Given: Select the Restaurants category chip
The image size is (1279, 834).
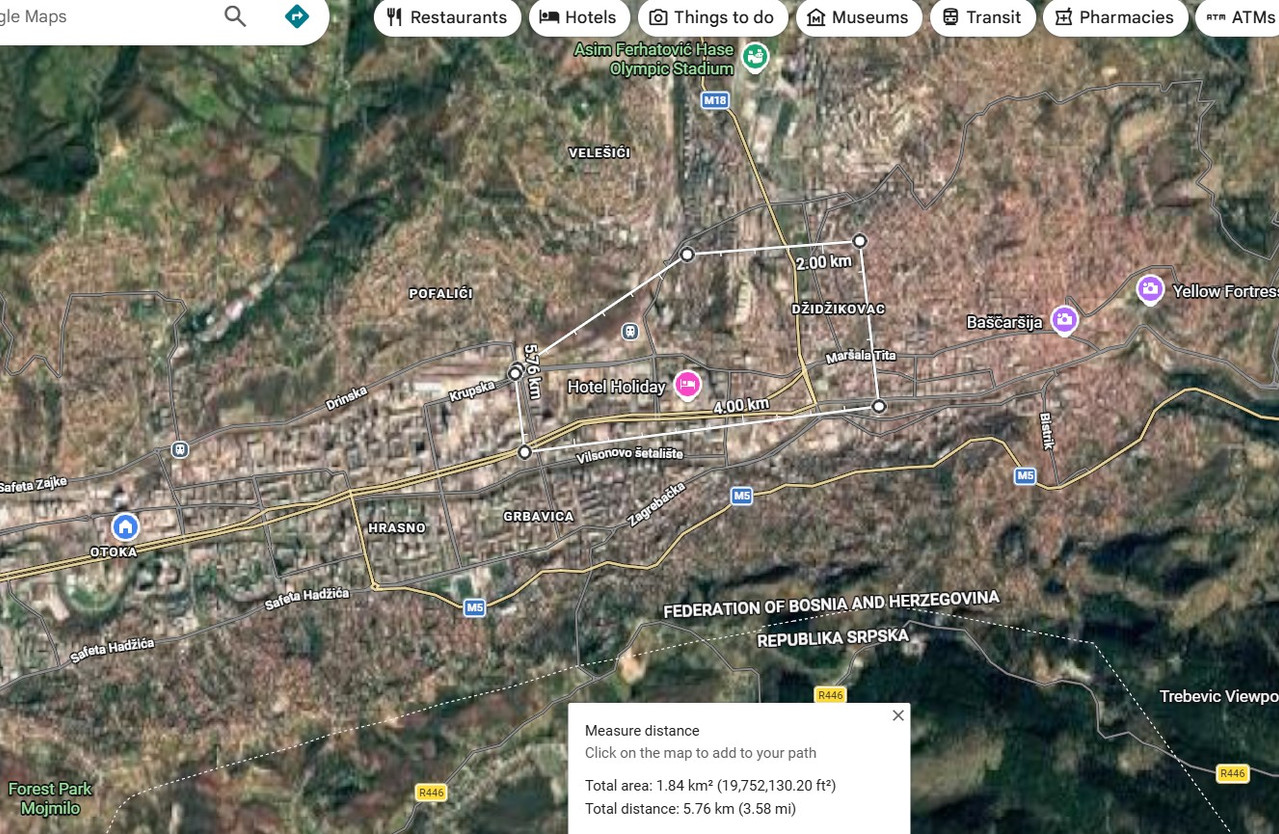Looking at the screenshot, I should [x=447, y=17].
